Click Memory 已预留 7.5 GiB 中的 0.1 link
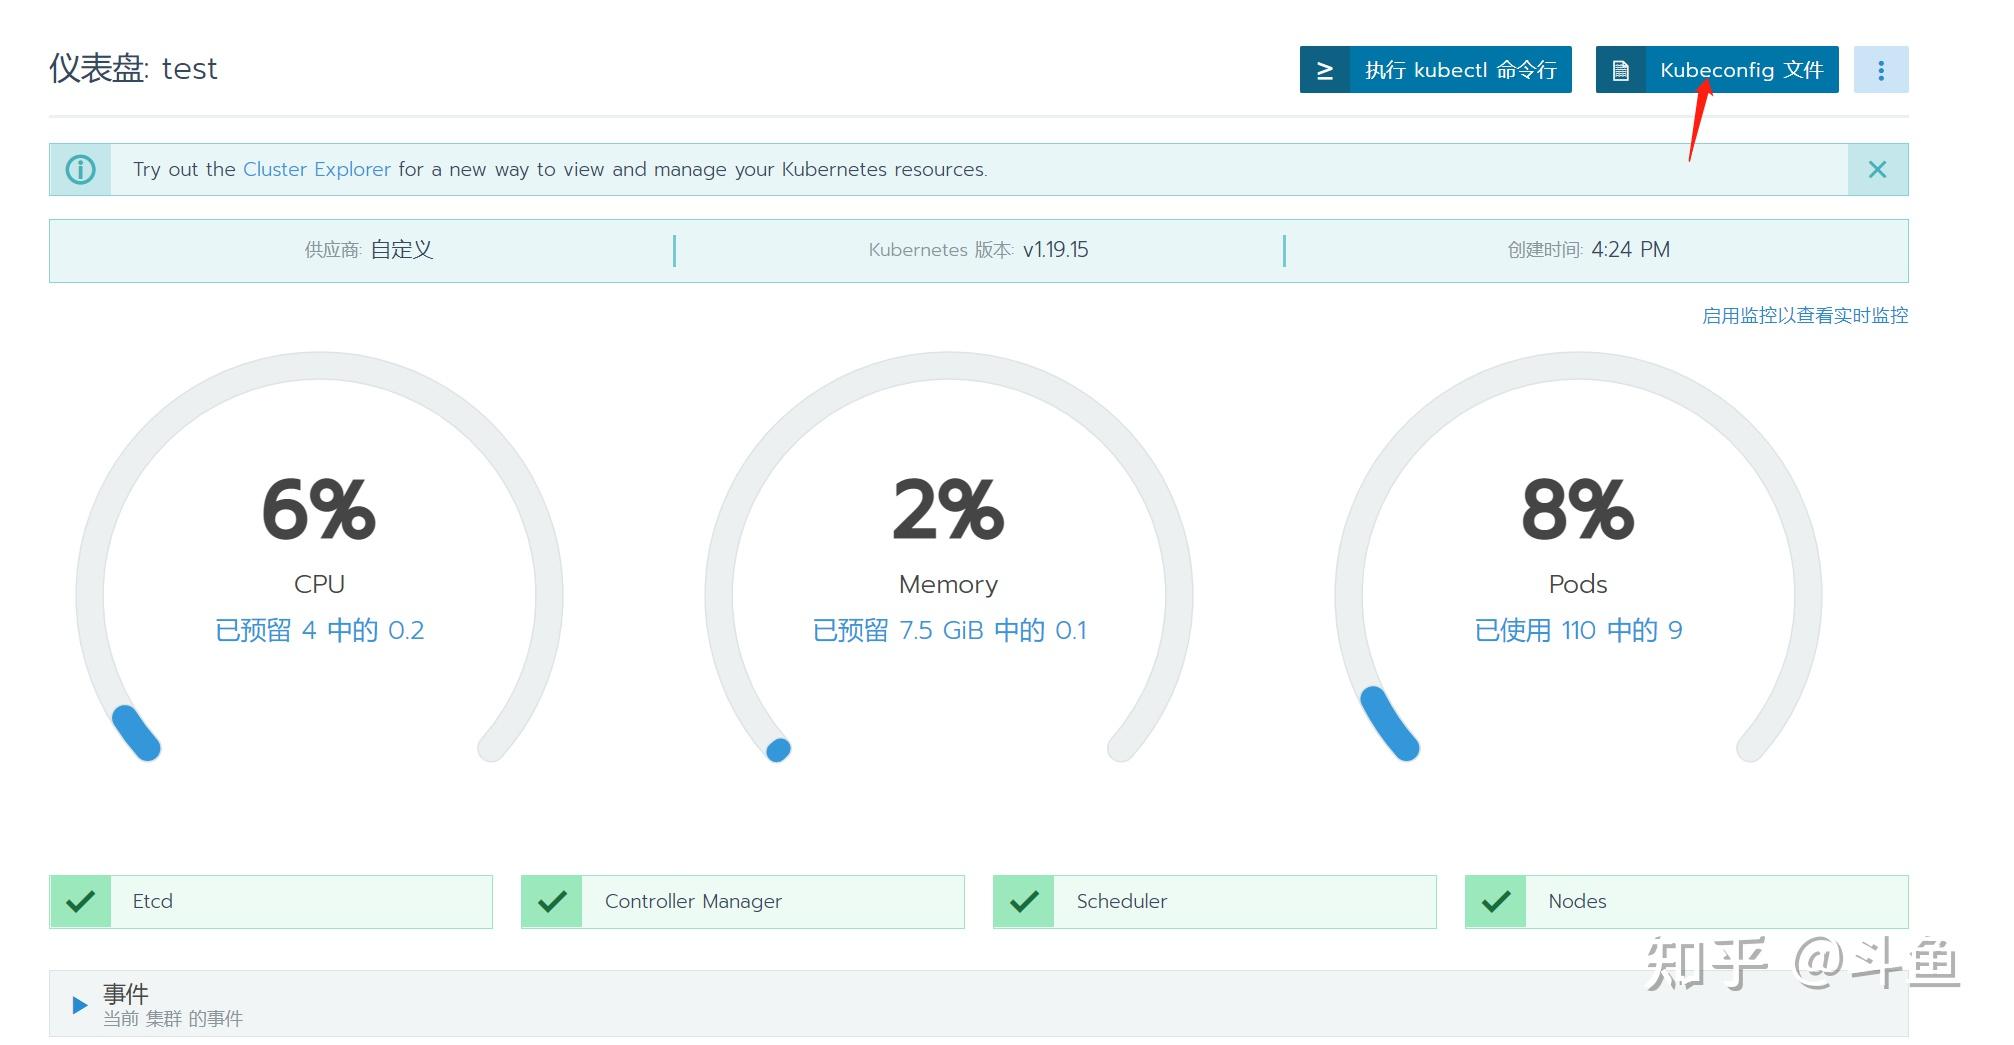This screenshot has width=2014, height=1045. 949,630
